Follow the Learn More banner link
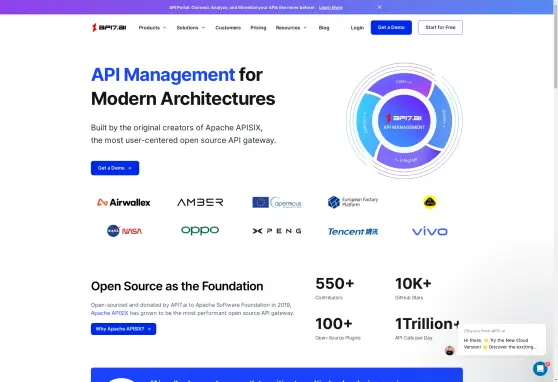Image resolution: width=558 pixels, height=382 pixels. point(331,7)
